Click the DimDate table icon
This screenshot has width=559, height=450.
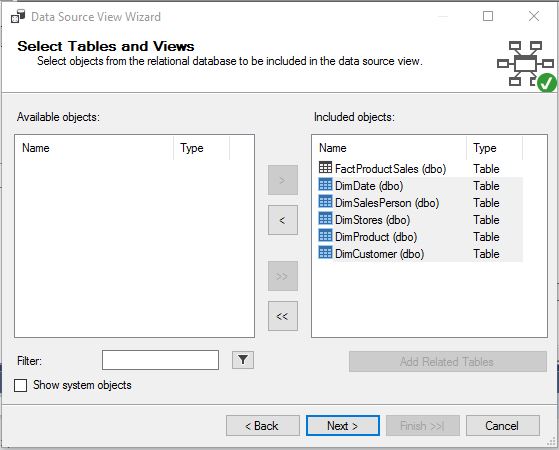[x=325, y=184]
